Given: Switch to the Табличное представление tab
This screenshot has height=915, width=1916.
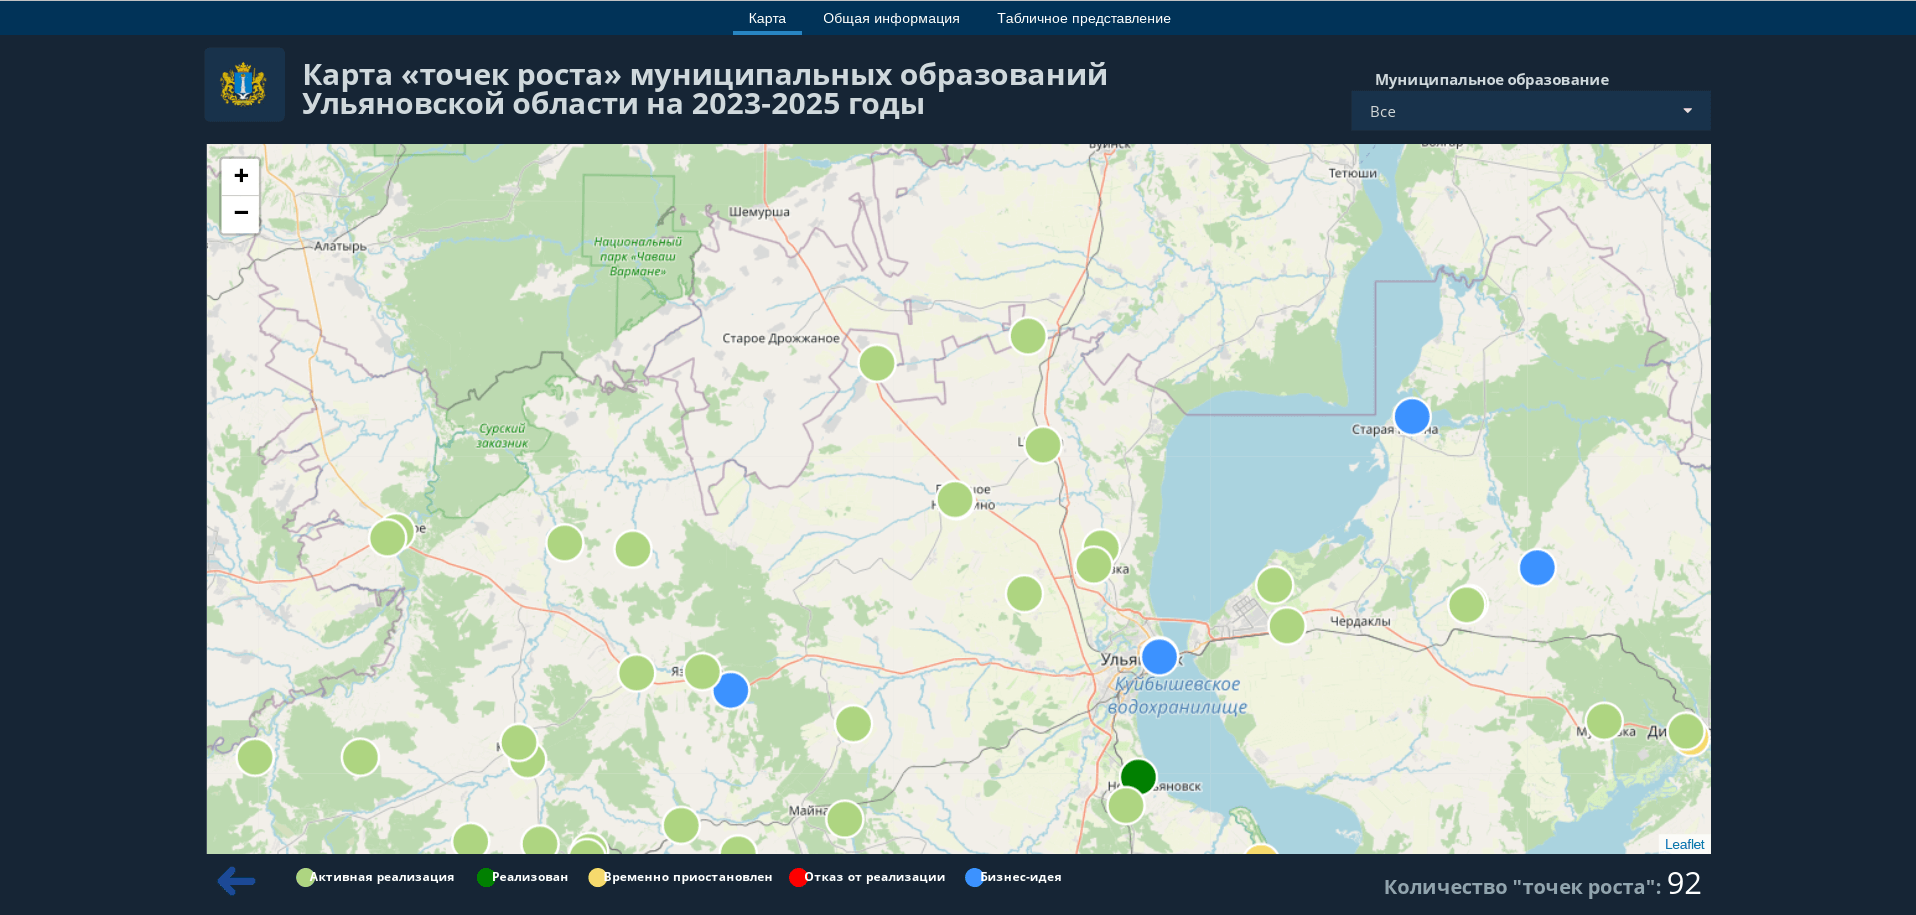Looking at the screenshot, I should pos(1083,18).
